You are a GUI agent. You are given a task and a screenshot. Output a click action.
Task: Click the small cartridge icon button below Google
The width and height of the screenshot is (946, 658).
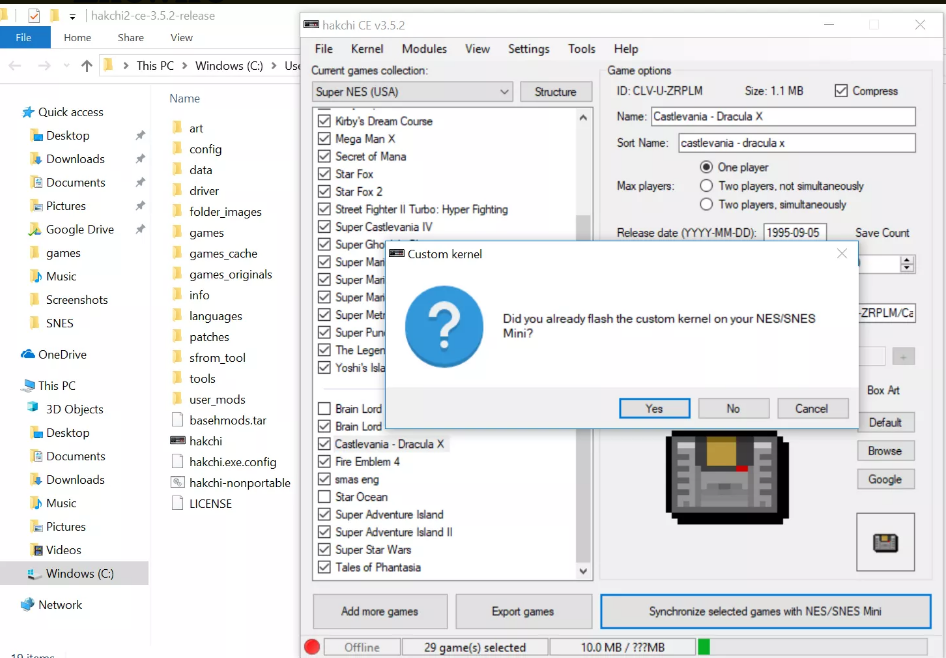(x=885, y=542)
